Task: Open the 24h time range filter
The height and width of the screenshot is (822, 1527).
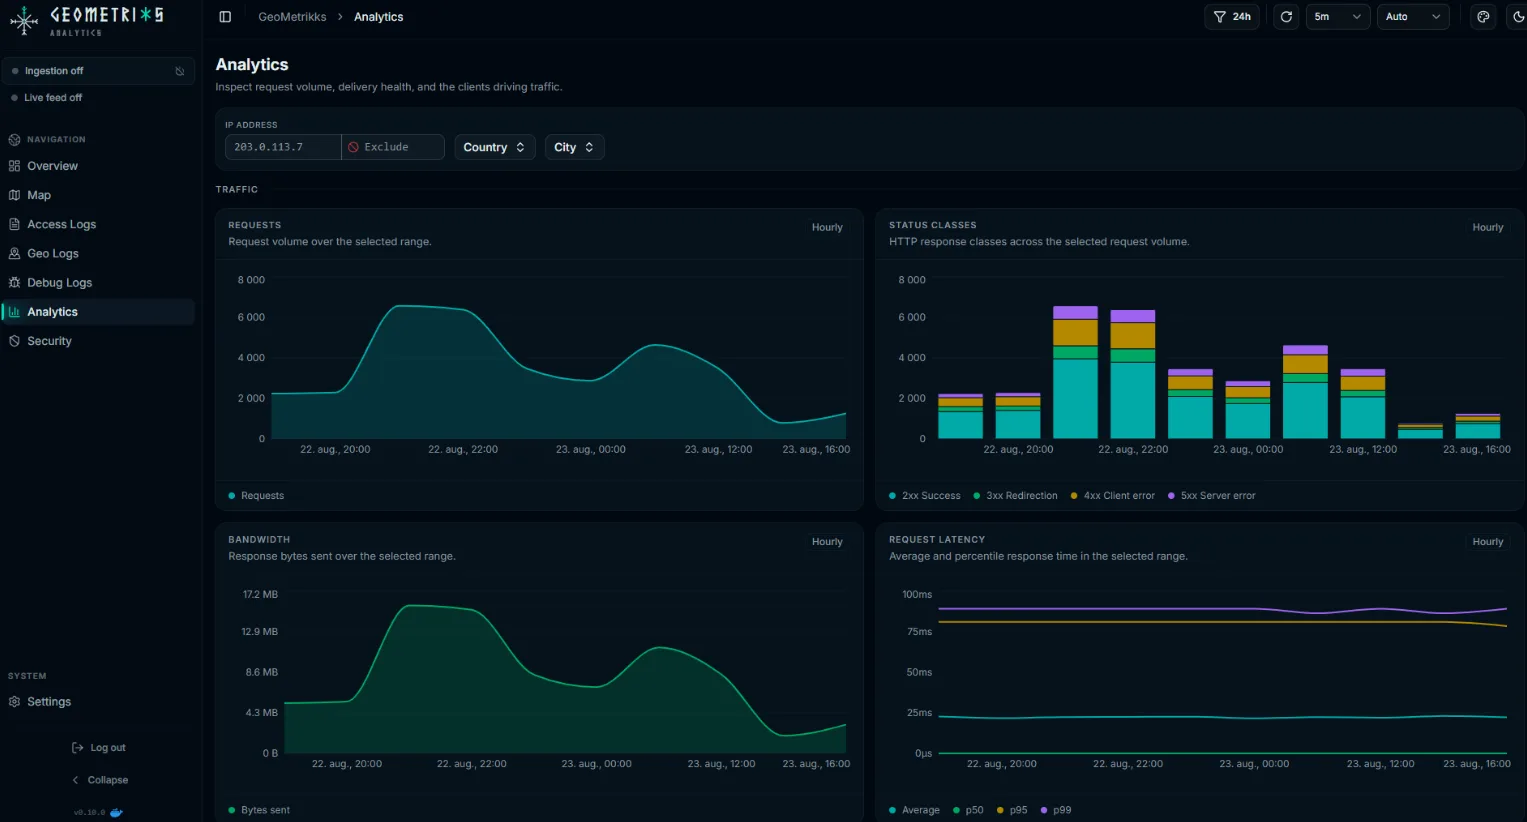Action: coord(1232,17)
